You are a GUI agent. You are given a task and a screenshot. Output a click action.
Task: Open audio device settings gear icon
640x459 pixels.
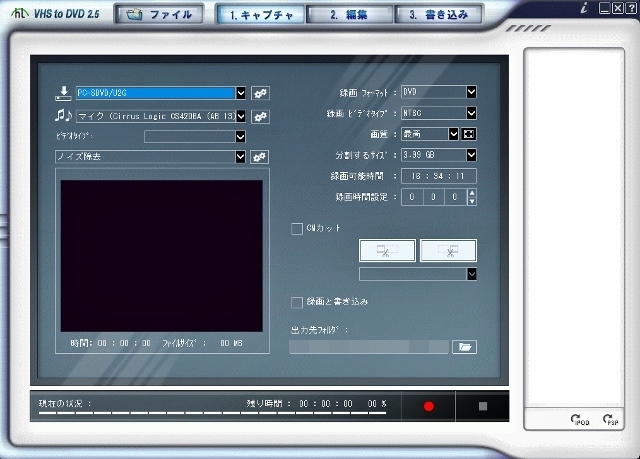(x=260, y=117)
